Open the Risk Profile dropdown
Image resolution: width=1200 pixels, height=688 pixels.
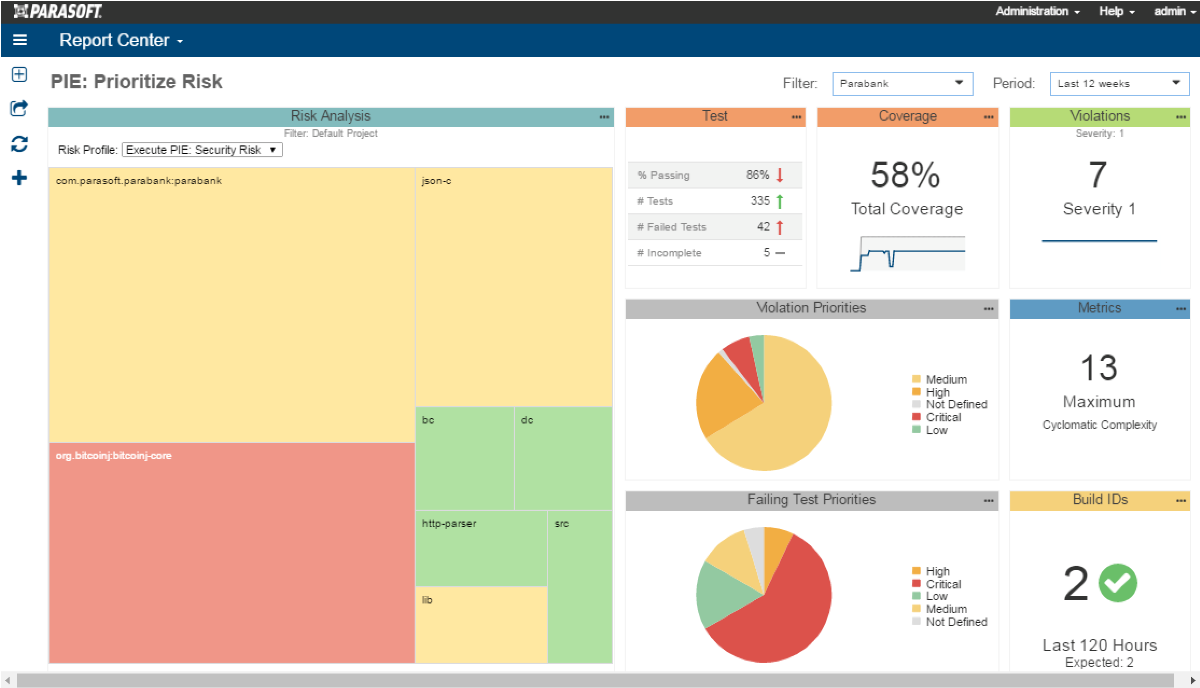(202, 150)
